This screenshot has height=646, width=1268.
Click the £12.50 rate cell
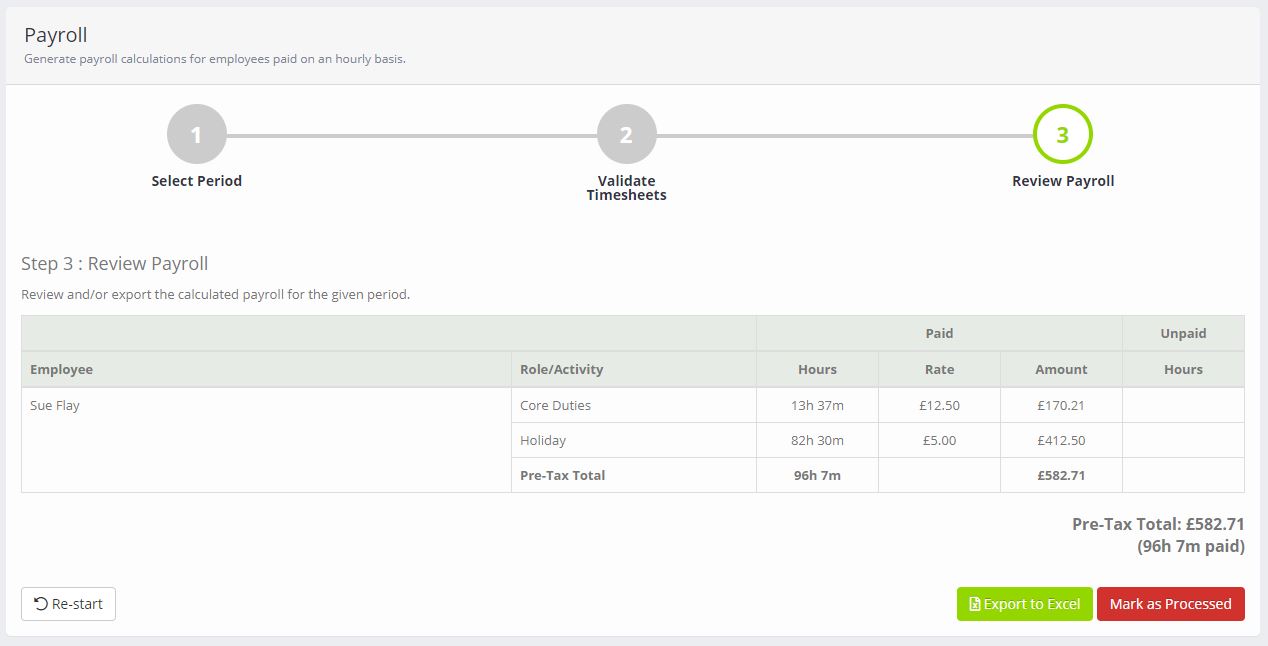[x=939, y=405]
